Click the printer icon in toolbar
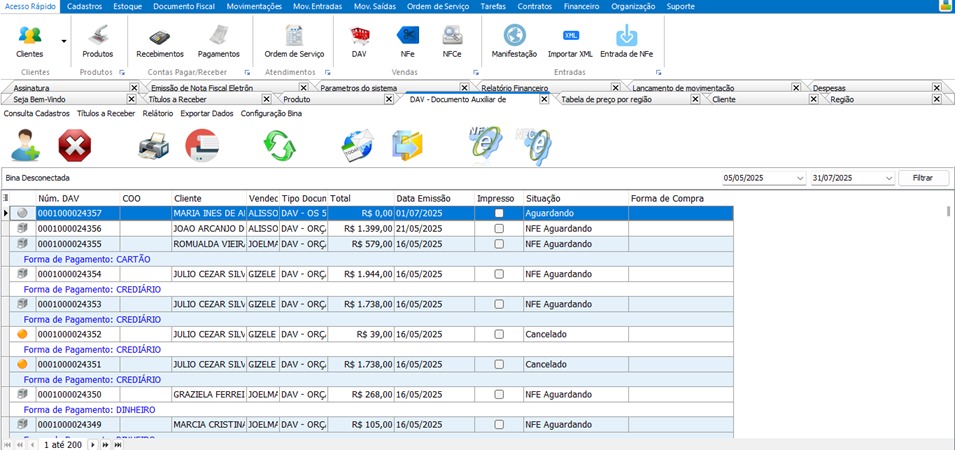The image size is (955, 450). 152,146
